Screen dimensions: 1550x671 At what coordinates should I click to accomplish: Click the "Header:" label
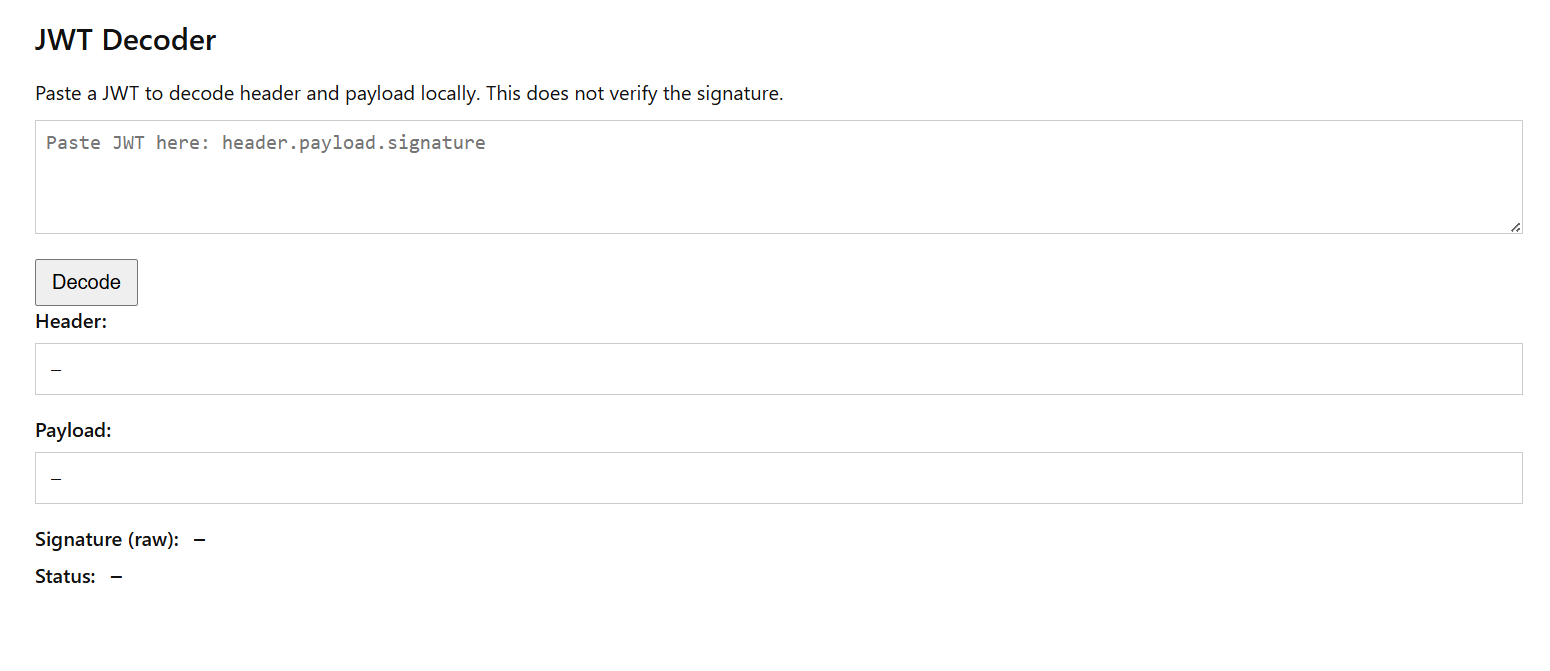pos(71,321)
